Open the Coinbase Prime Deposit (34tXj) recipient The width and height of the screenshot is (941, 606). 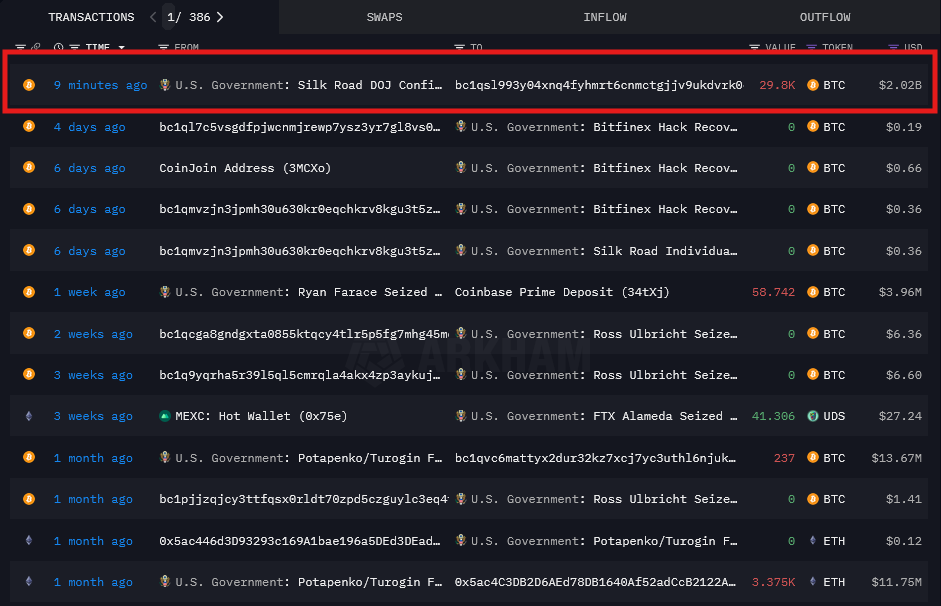pos(562,292)
